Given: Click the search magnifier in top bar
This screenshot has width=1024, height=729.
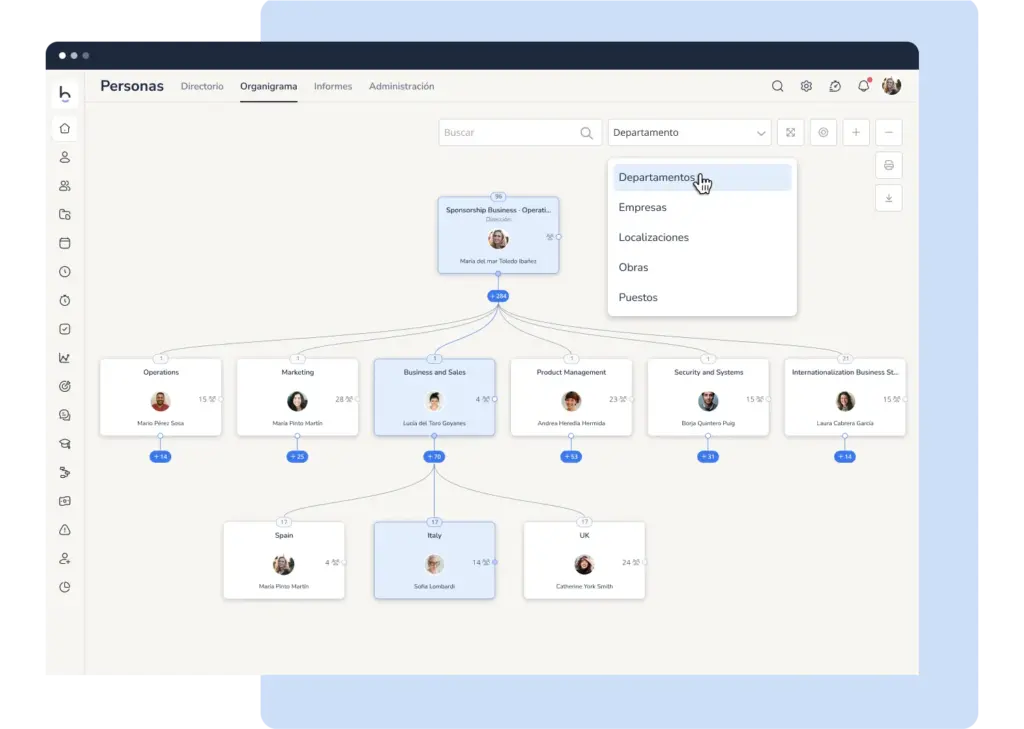Looking at the screenshot, I should [777, 86].
